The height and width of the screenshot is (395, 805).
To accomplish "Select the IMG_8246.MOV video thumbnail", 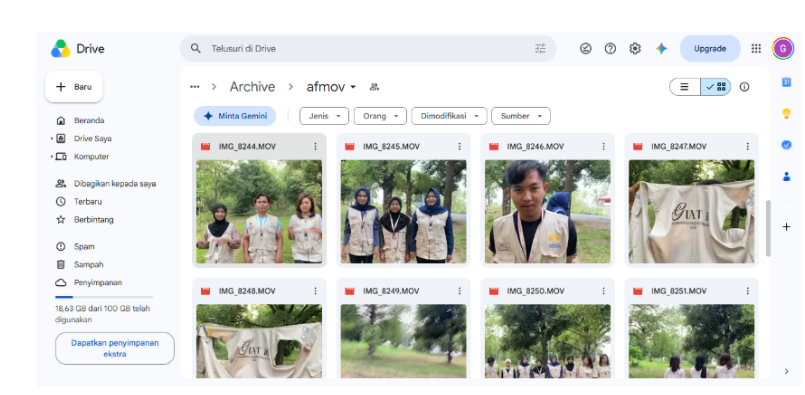I will [548, 212].
